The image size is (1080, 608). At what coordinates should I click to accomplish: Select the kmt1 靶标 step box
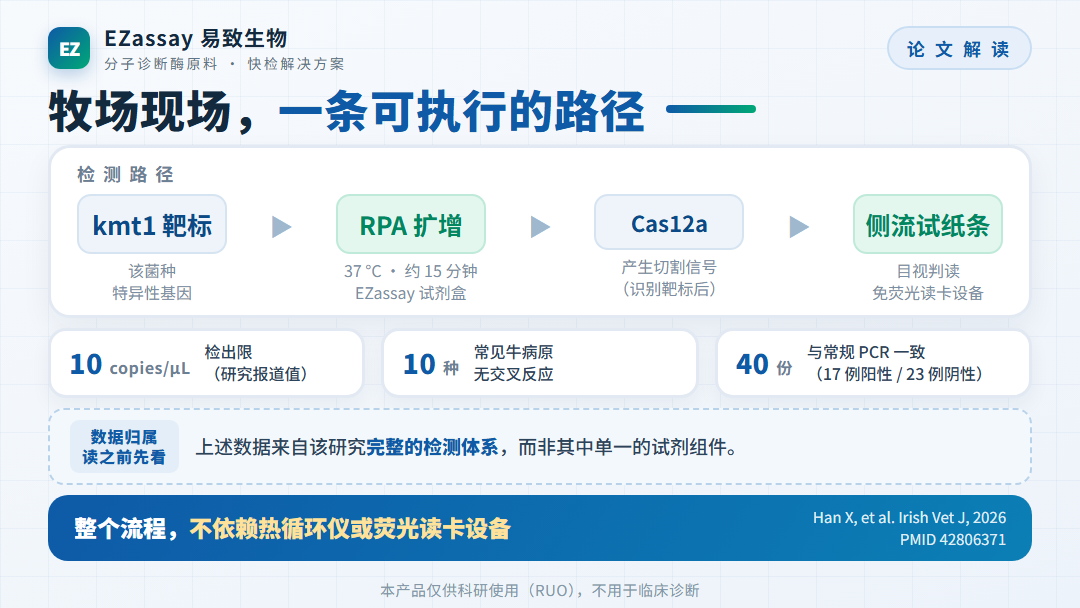click(x=152, y=224)
